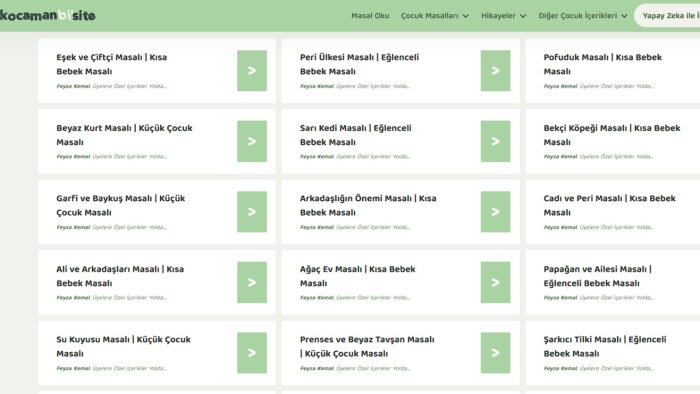Open Beyaz Kurt Masalı title link
Screen dimensions: 700x394
pyautogui.click(x=124, y=135)
